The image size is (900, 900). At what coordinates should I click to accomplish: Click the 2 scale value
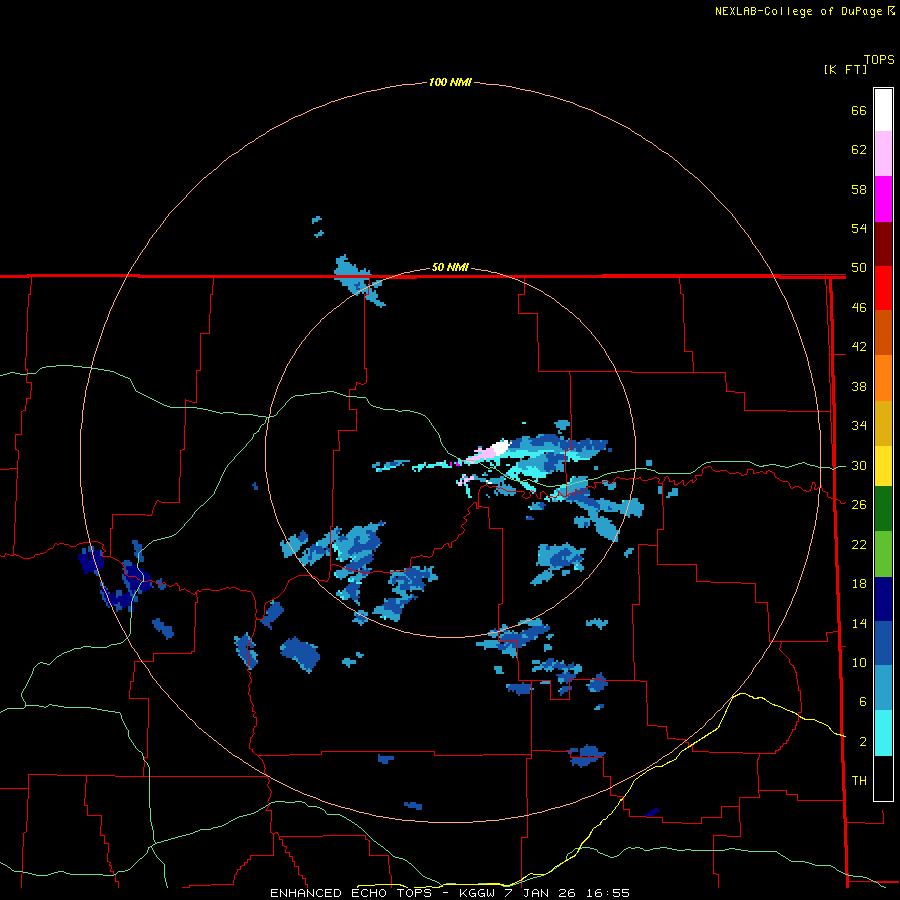pos(862,742)
